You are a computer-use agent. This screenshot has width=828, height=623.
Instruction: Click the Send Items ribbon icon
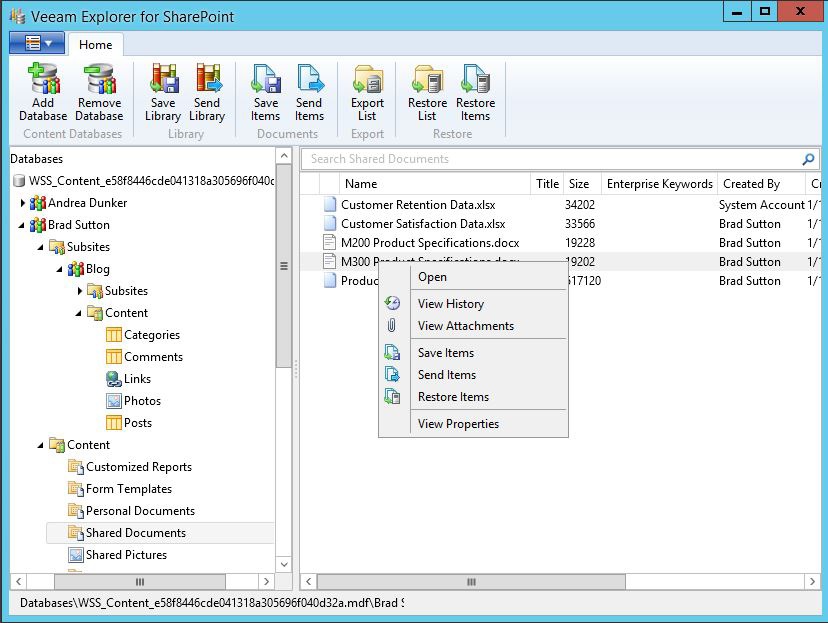point(309,78)
